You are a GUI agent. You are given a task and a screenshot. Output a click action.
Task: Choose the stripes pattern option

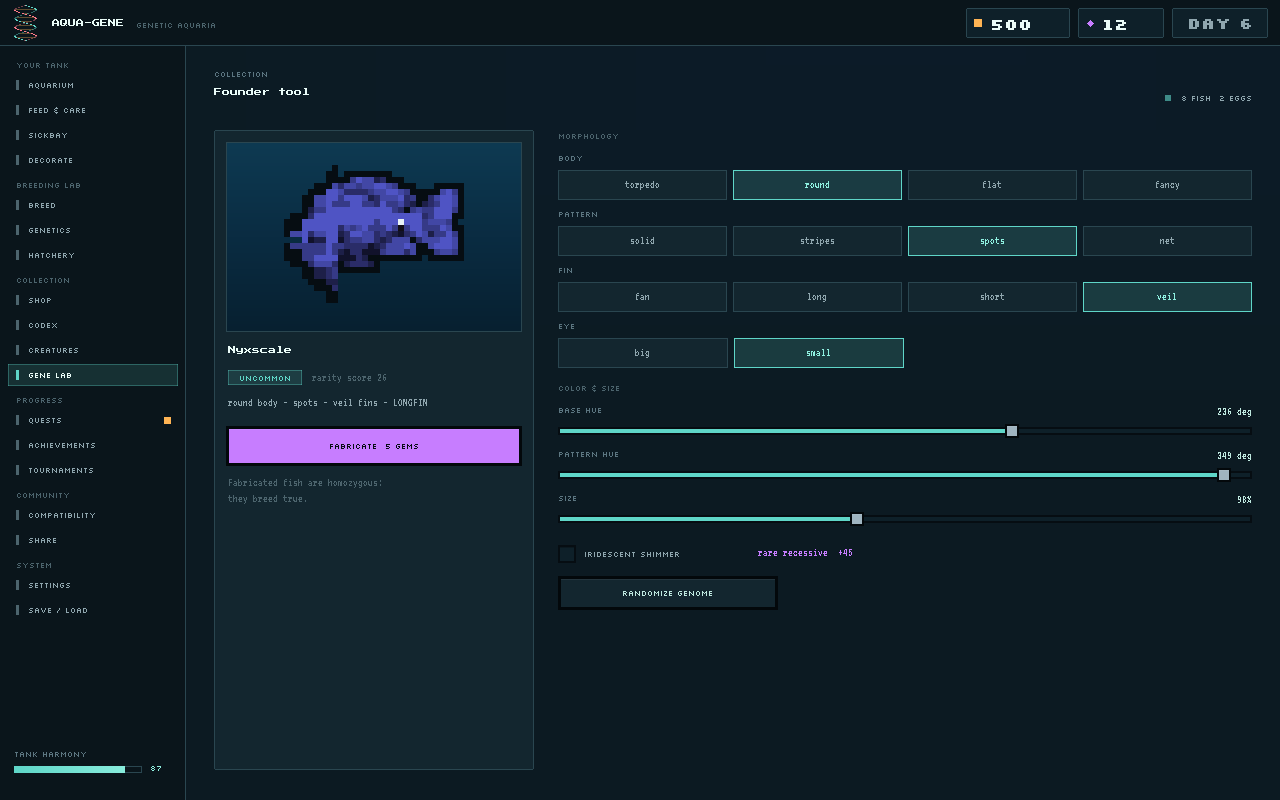pyautogui.click(x=817, y=241)
